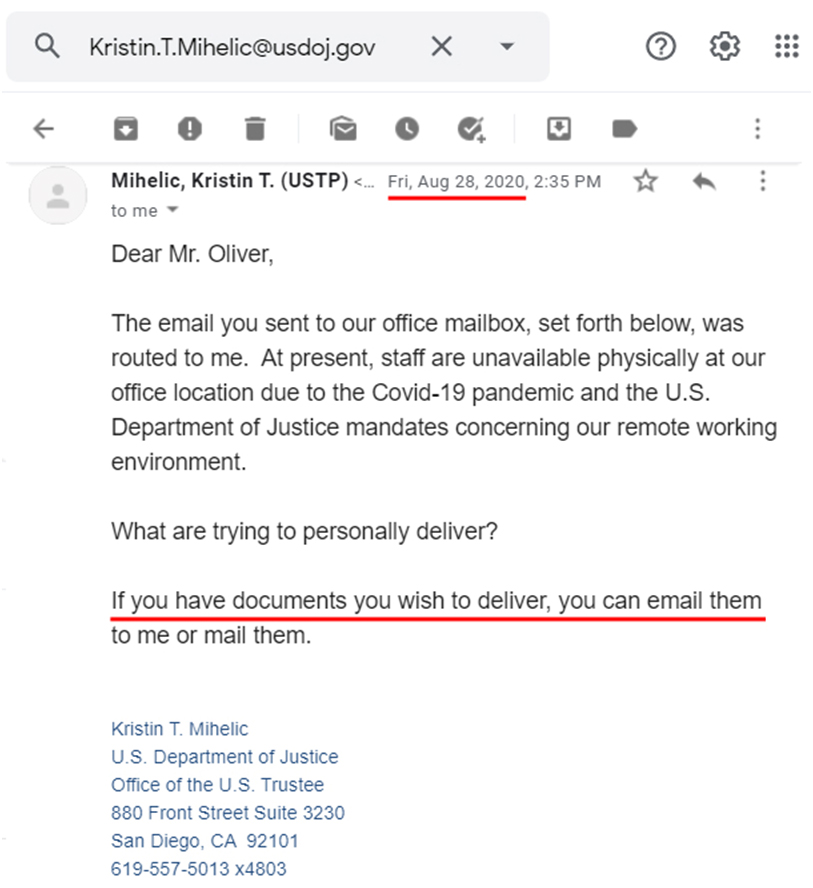Expand the 'to me' recipient details
Viewport: 813px width, 888px height.
coord(173,210)
